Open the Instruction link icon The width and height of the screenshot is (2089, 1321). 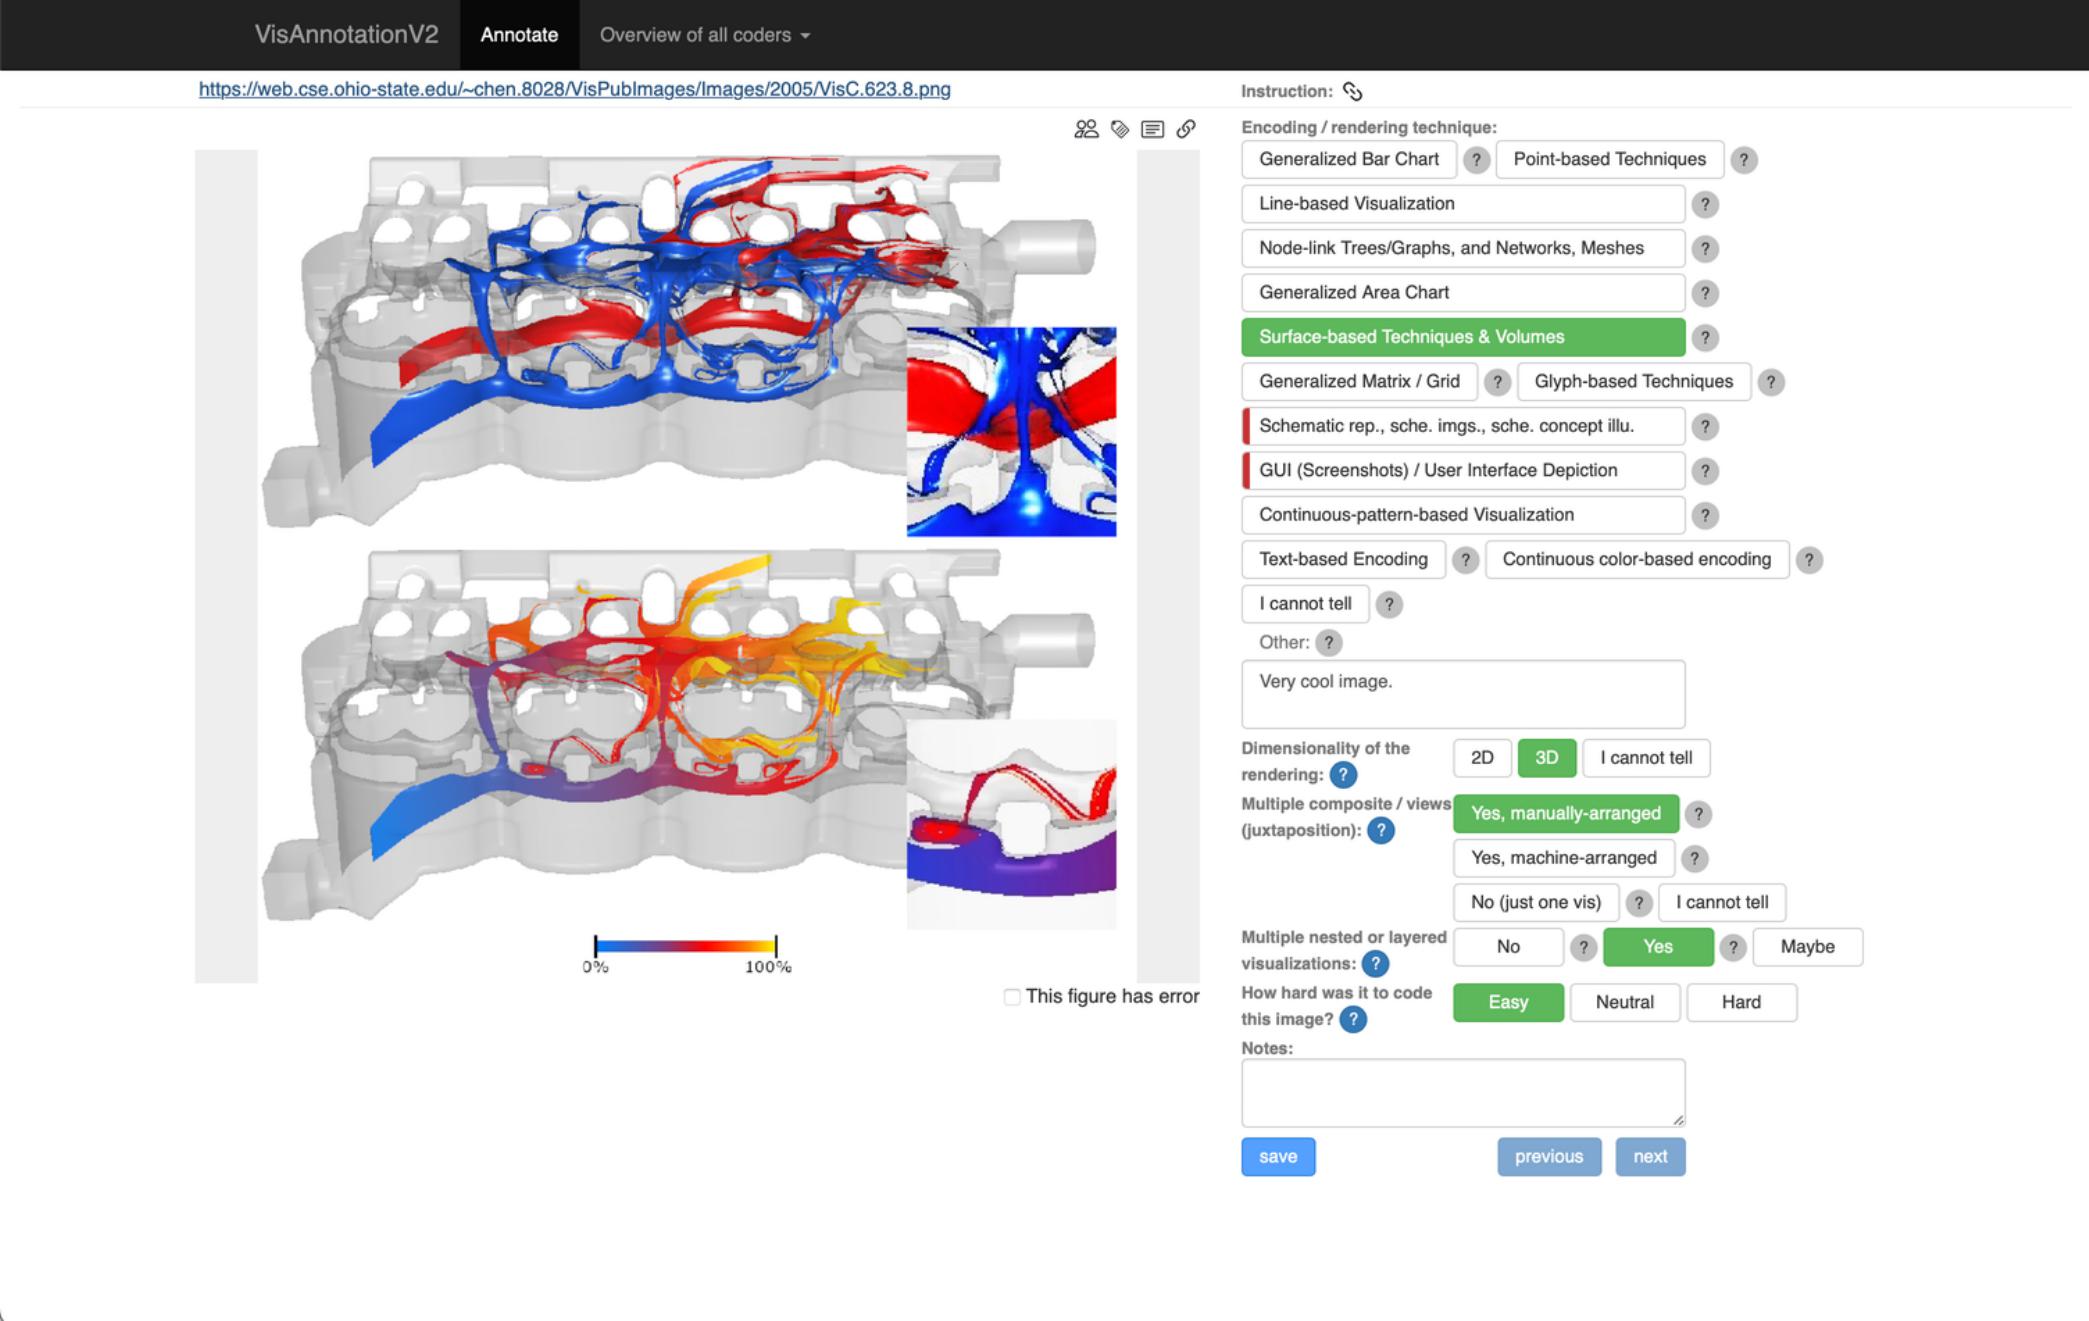(x=1353, y=91)
